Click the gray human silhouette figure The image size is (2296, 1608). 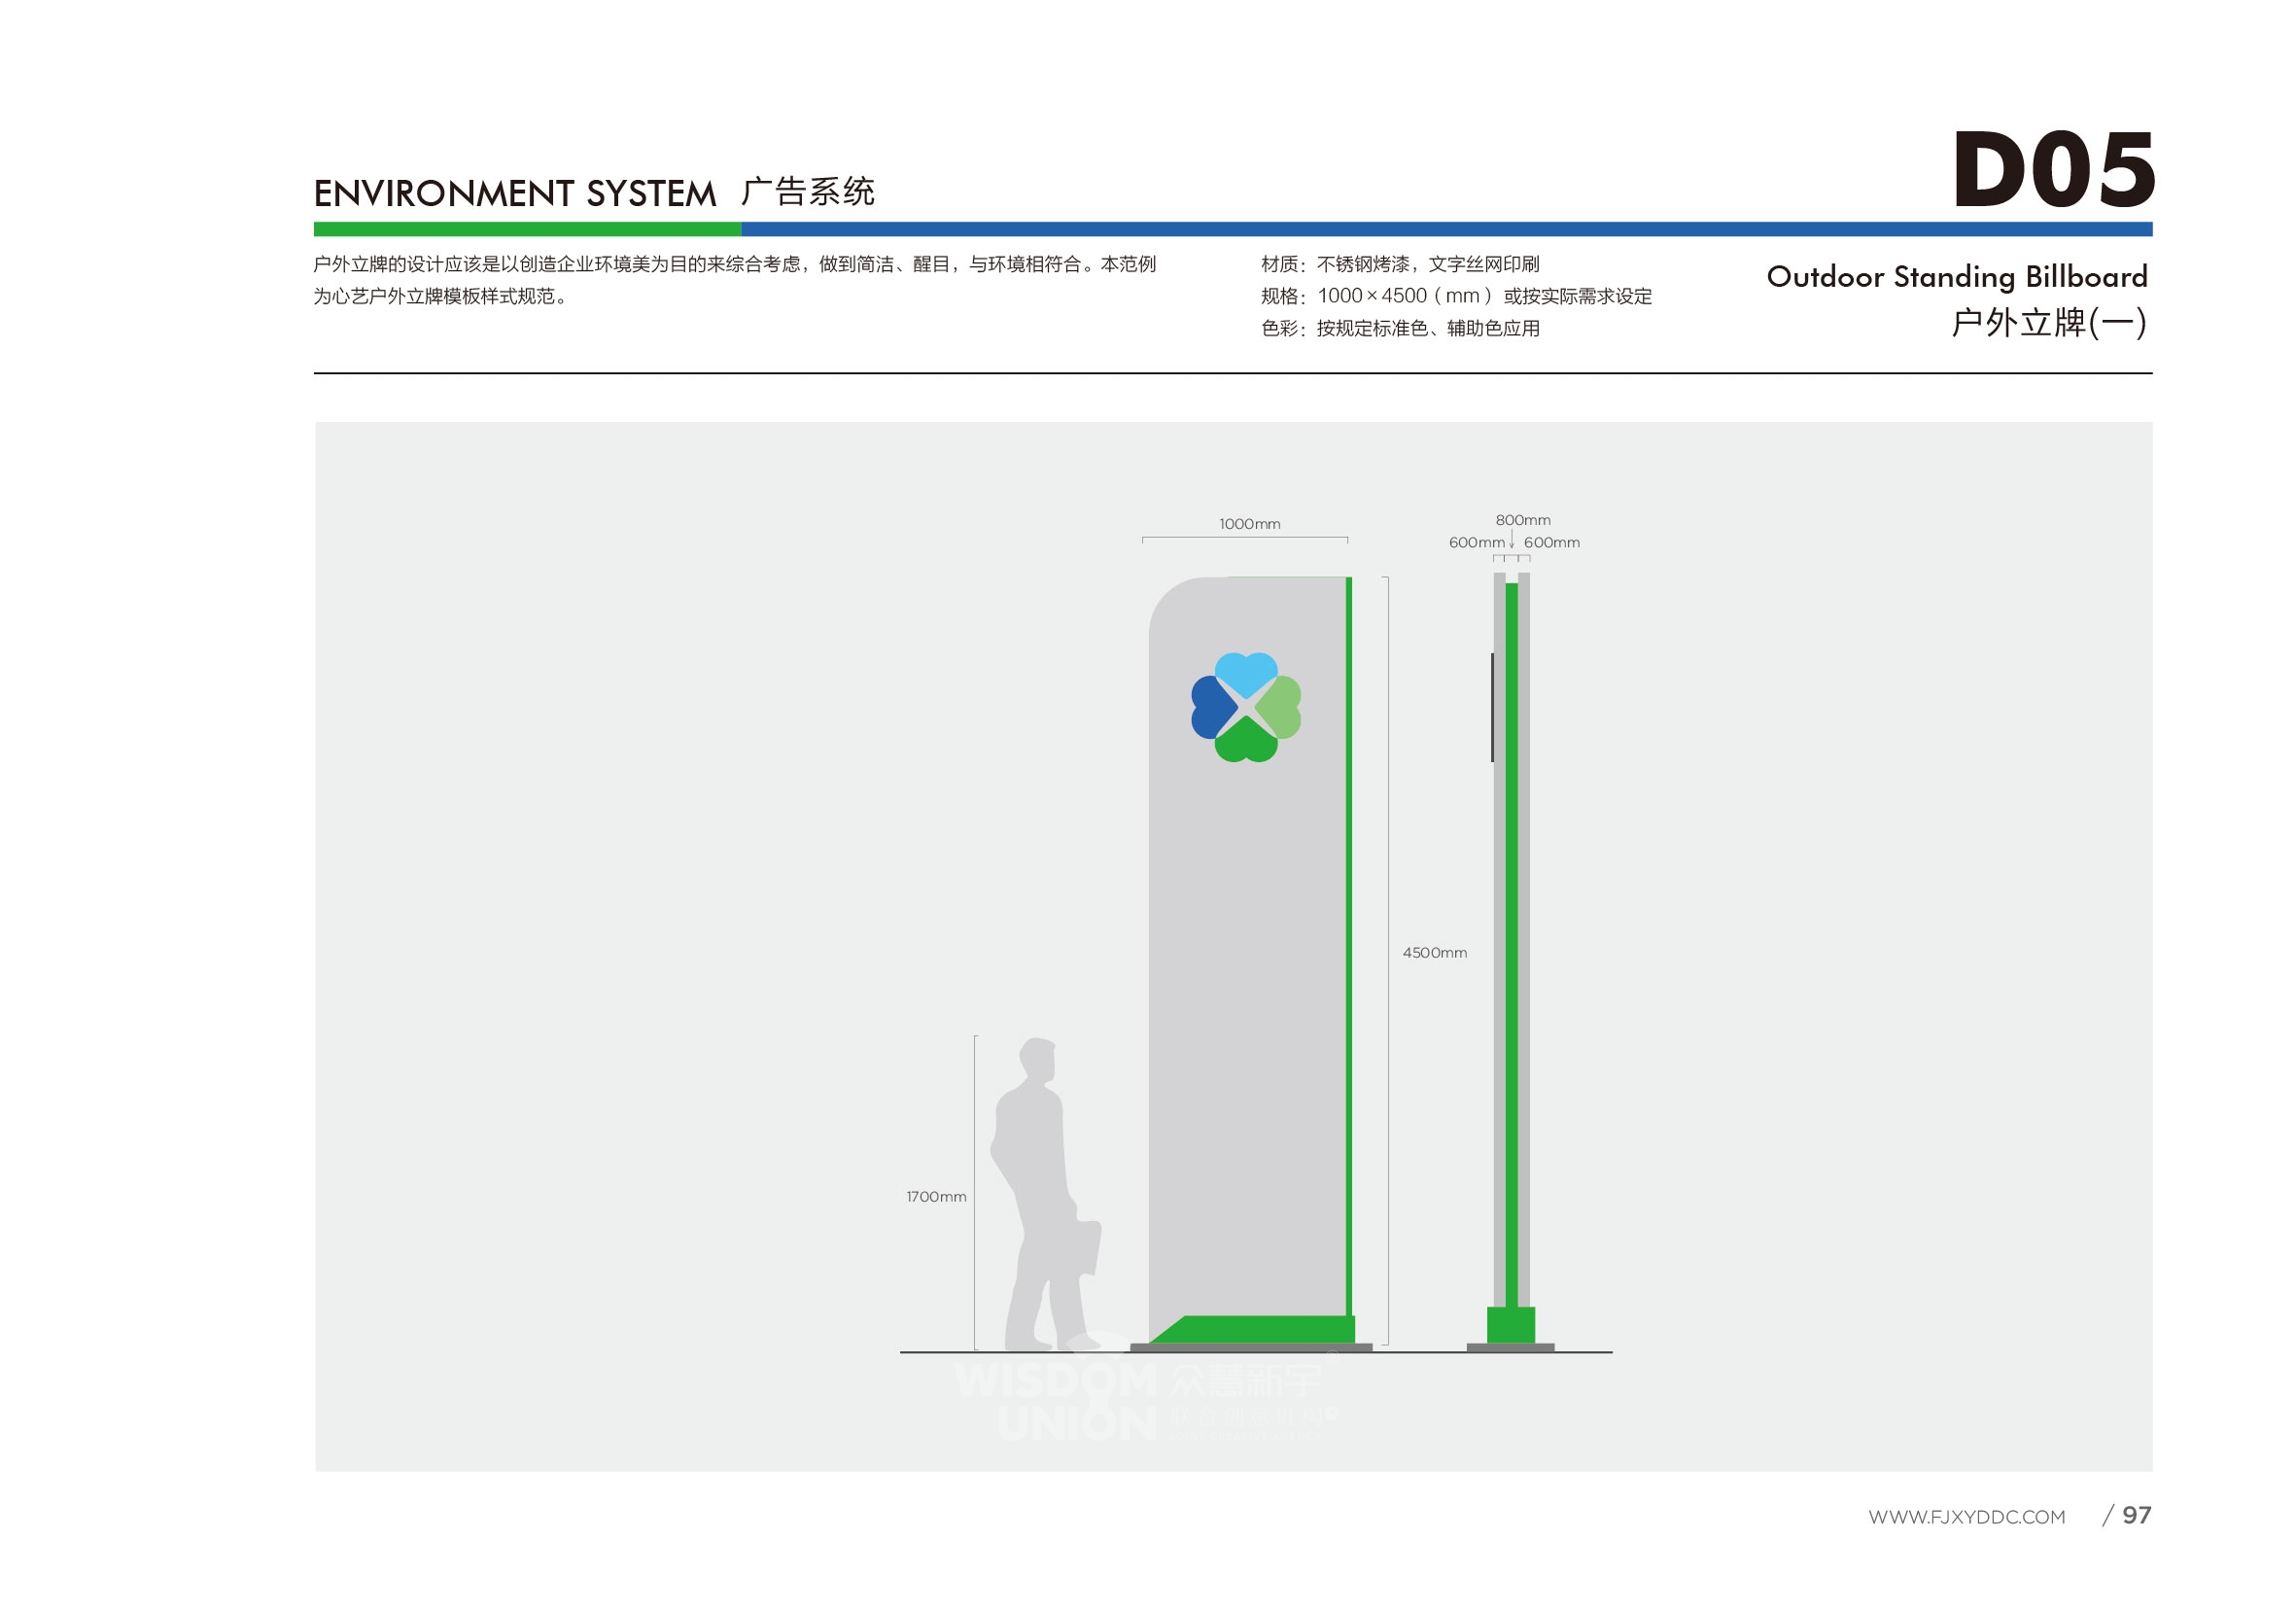tap(1046, 1195)
